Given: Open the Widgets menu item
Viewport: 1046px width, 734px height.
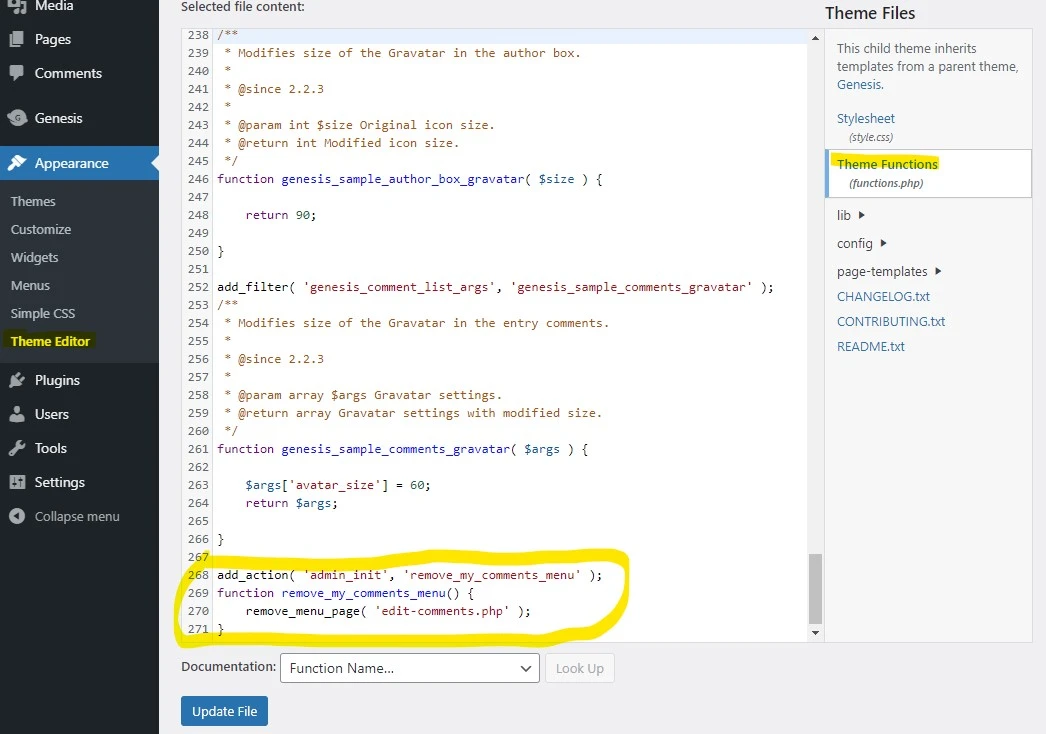Looking at the screenshot, I should (34, 257).
